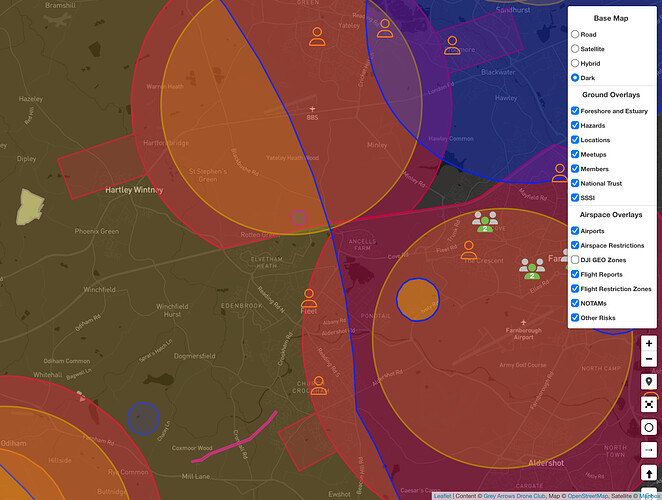The image size is (662, 500).
Task: Click the Blackwater map label
Action: [498, 72]
